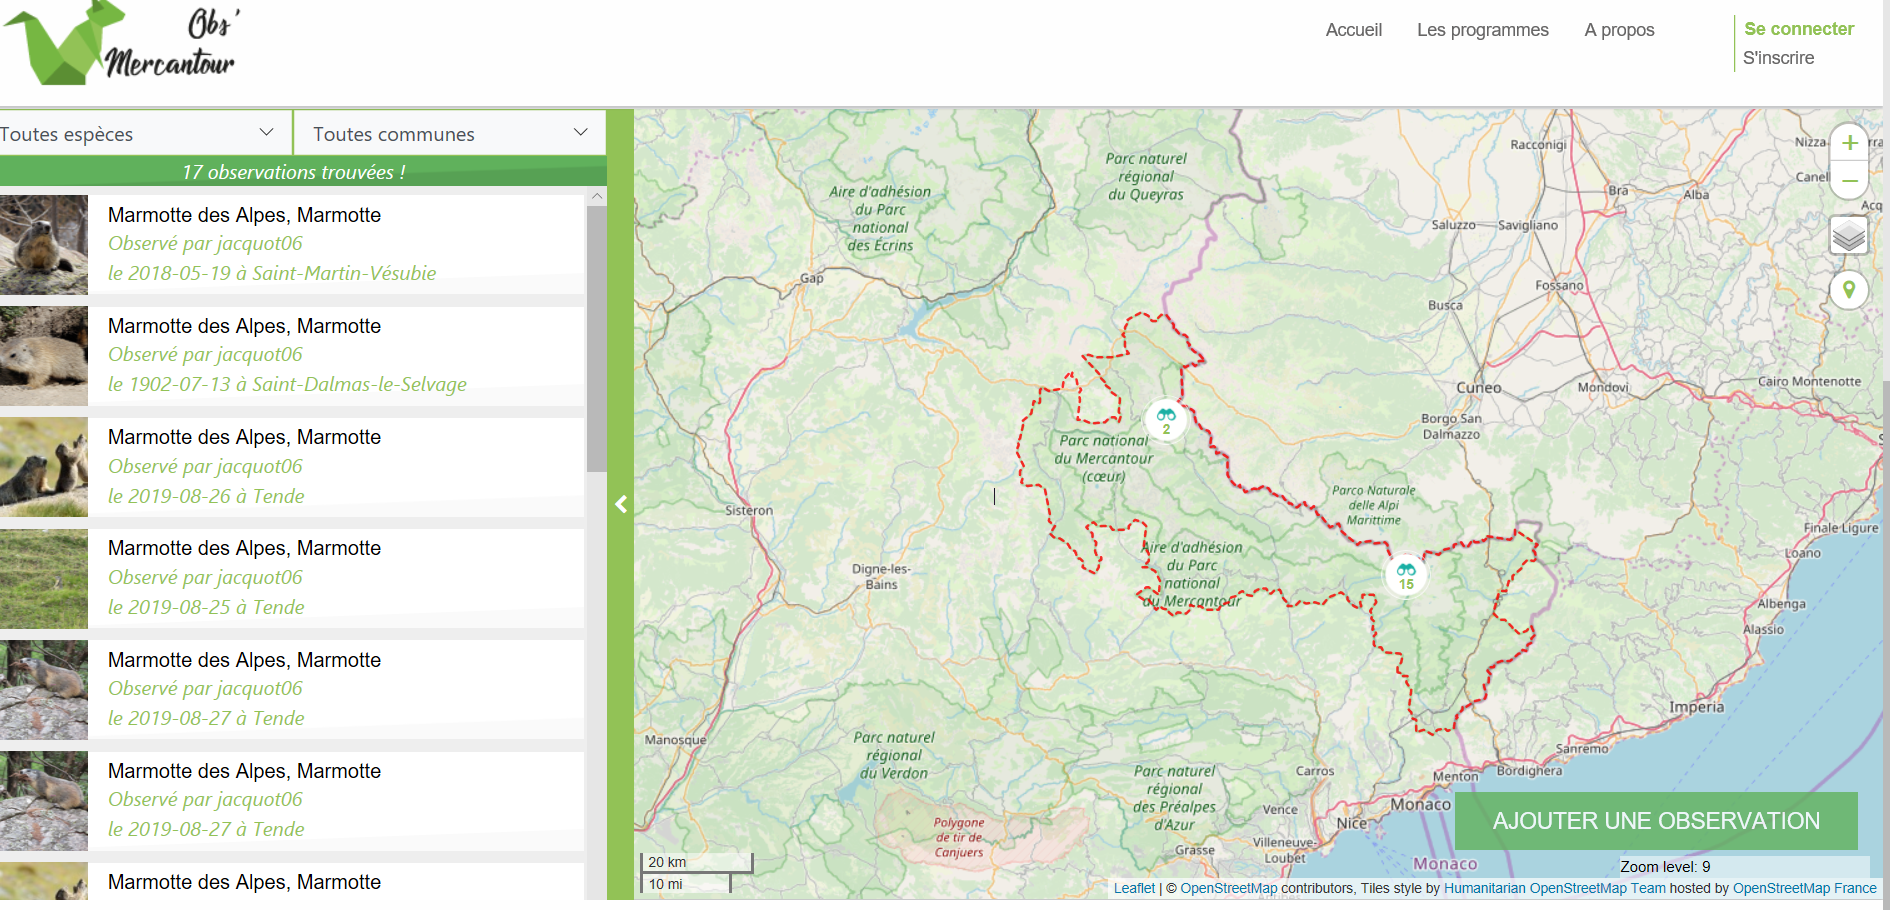This screenshot has width=1890, height=910.
Task: Click the Obs' Mercantour logo
Action: (x=120, y=43)
